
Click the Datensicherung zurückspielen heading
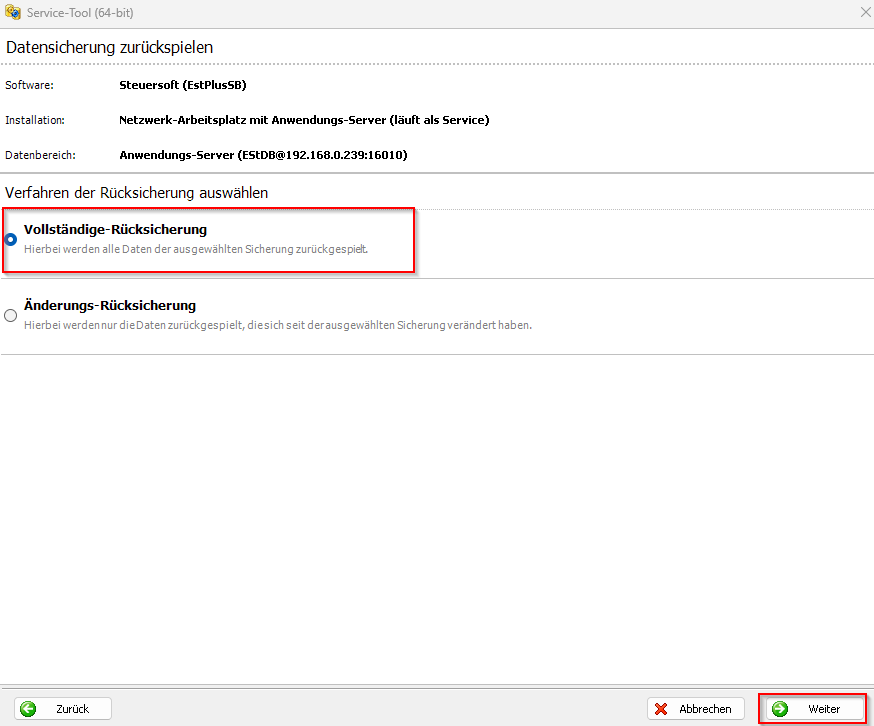click(x=110, y=47)
